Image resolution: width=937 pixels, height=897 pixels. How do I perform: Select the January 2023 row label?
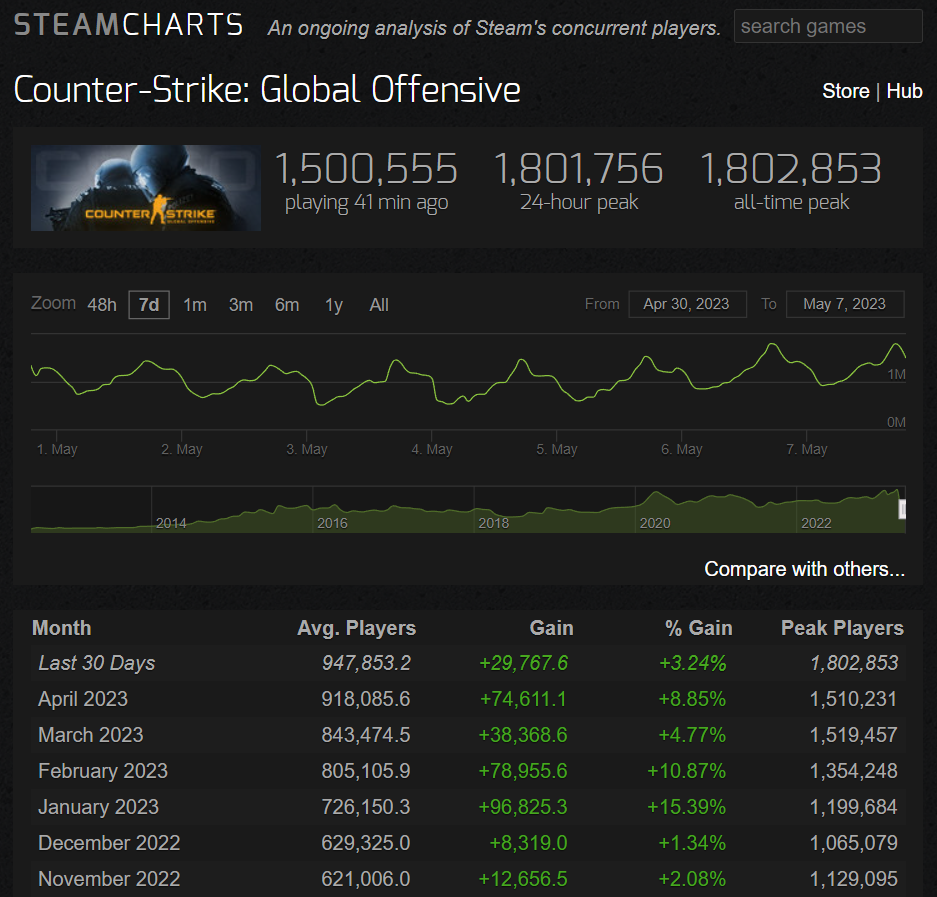(98, 807)
